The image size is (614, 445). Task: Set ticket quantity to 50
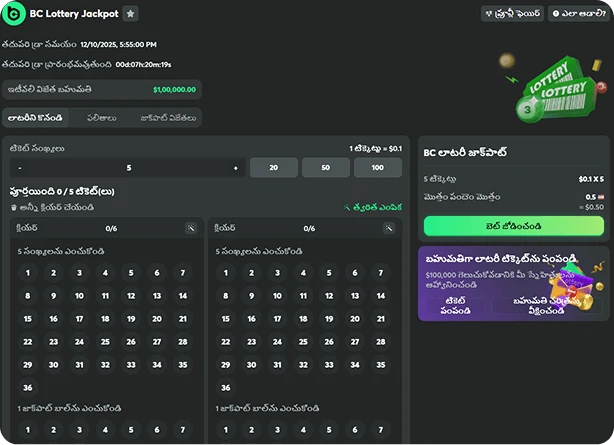pyautogui.click(x=325, y=167)
